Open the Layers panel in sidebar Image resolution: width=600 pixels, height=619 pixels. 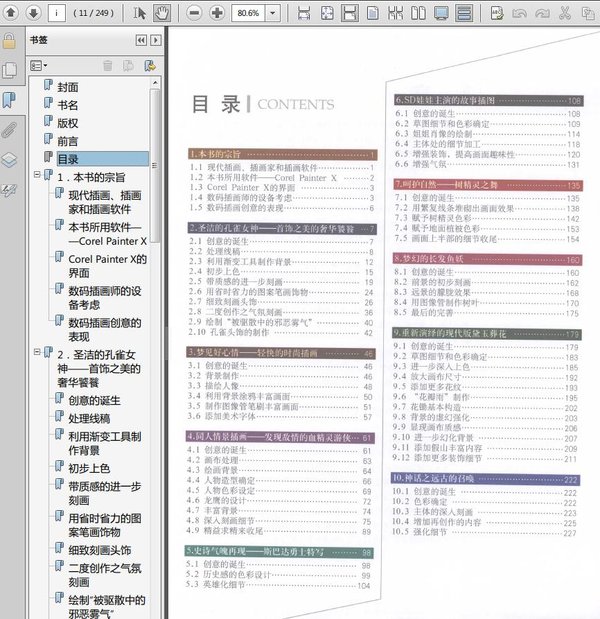[x=9, y=160]
